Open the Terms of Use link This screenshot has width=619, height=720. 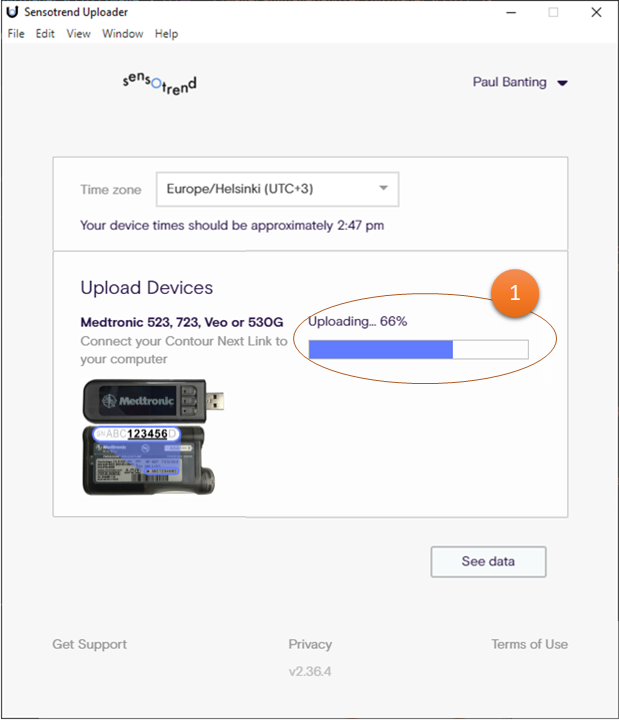529,644
